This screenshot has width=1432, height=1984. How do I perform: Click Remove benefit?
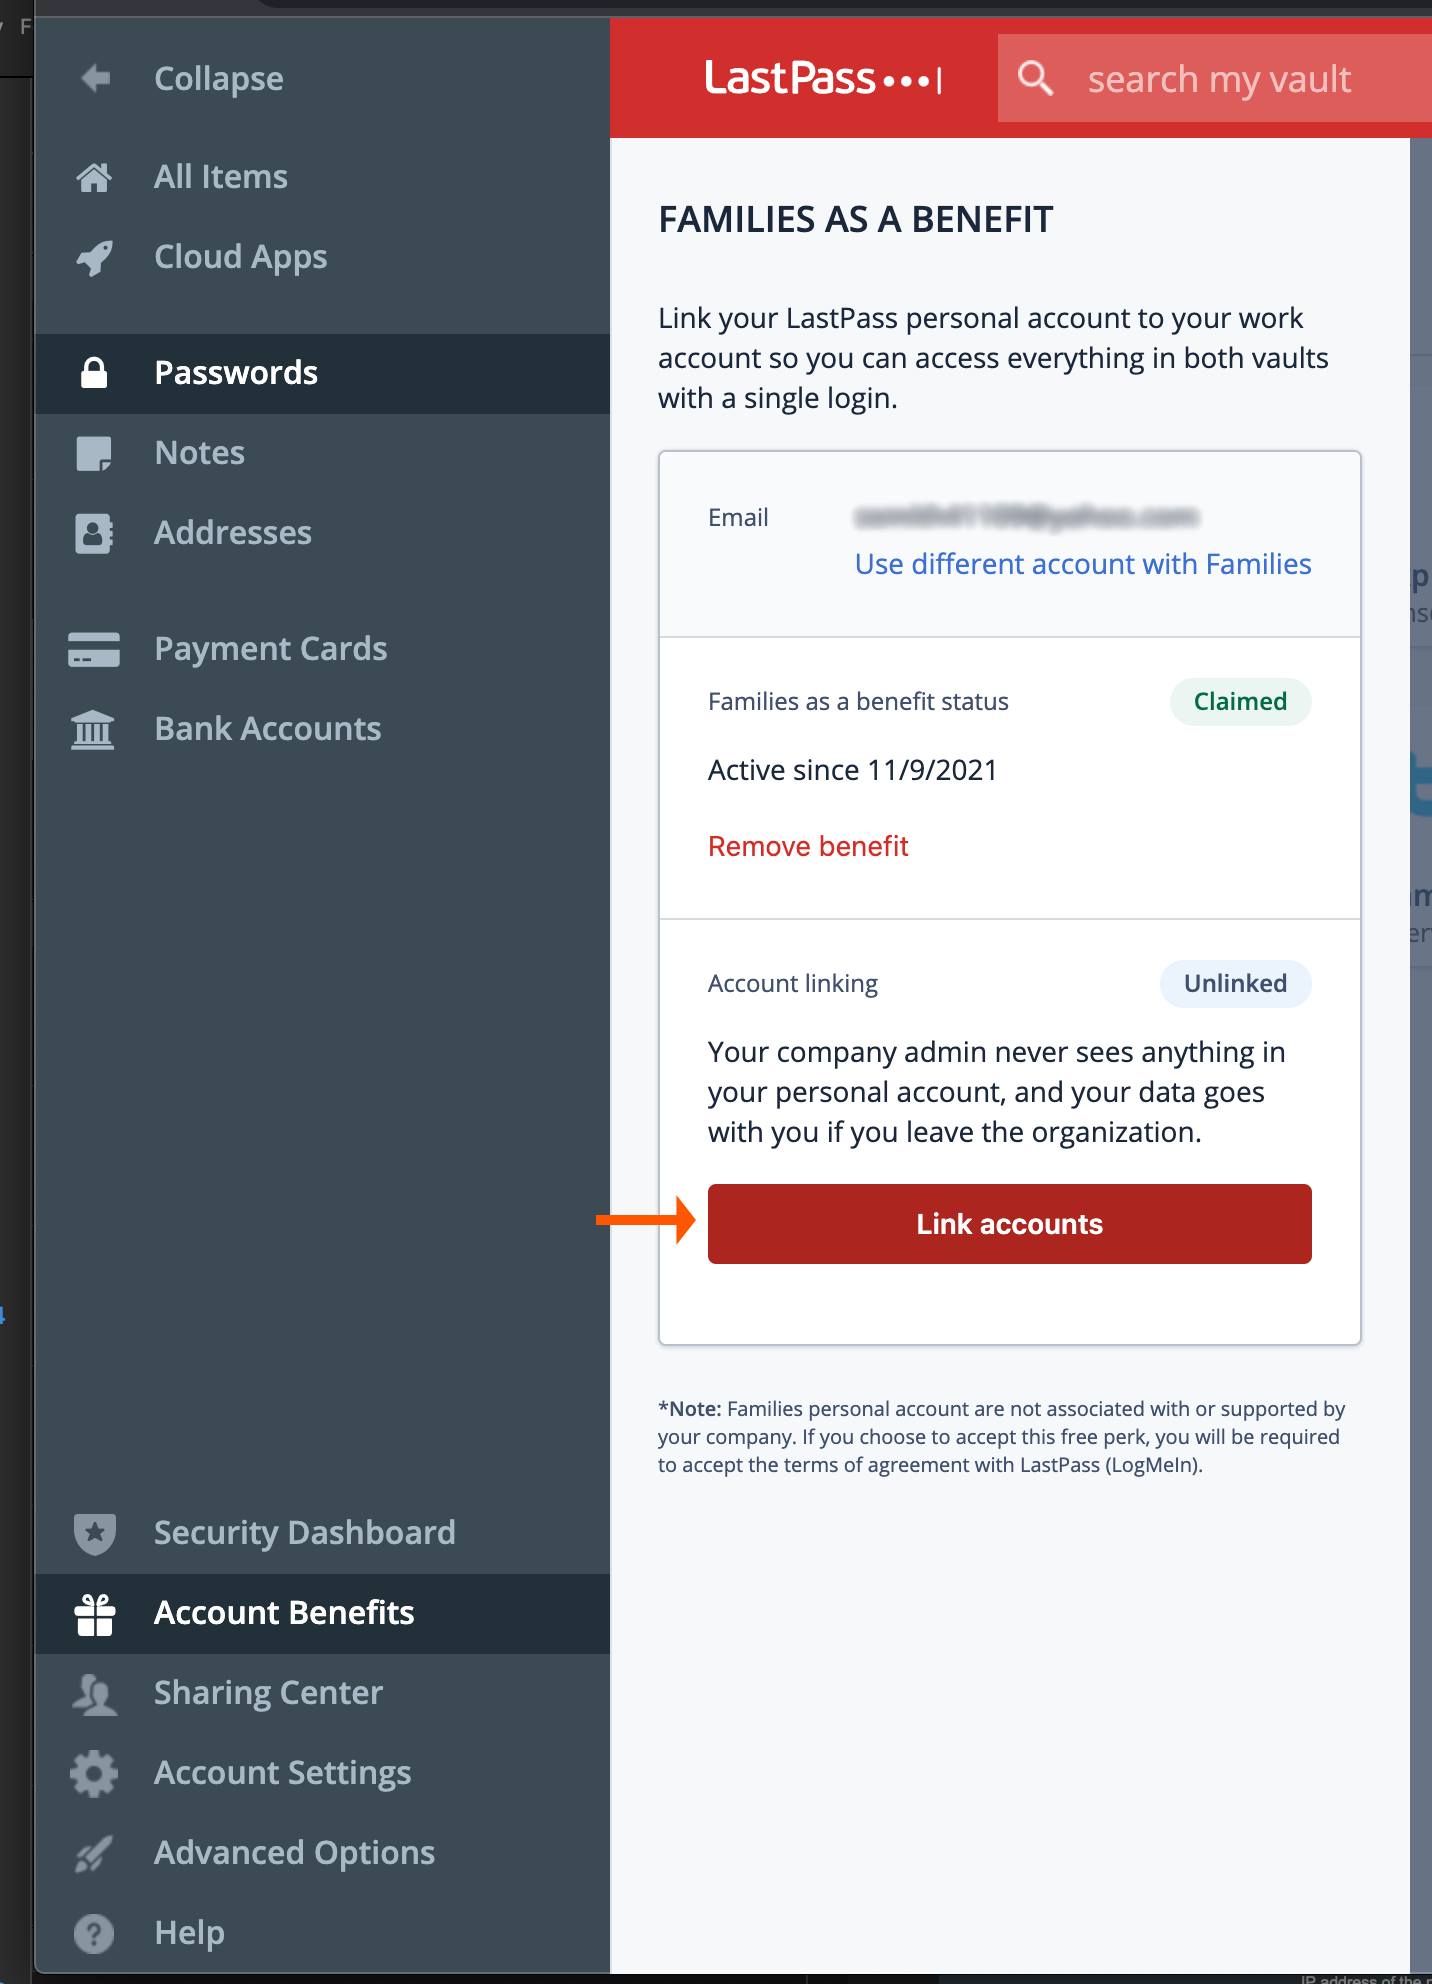[x=808, y=846]
